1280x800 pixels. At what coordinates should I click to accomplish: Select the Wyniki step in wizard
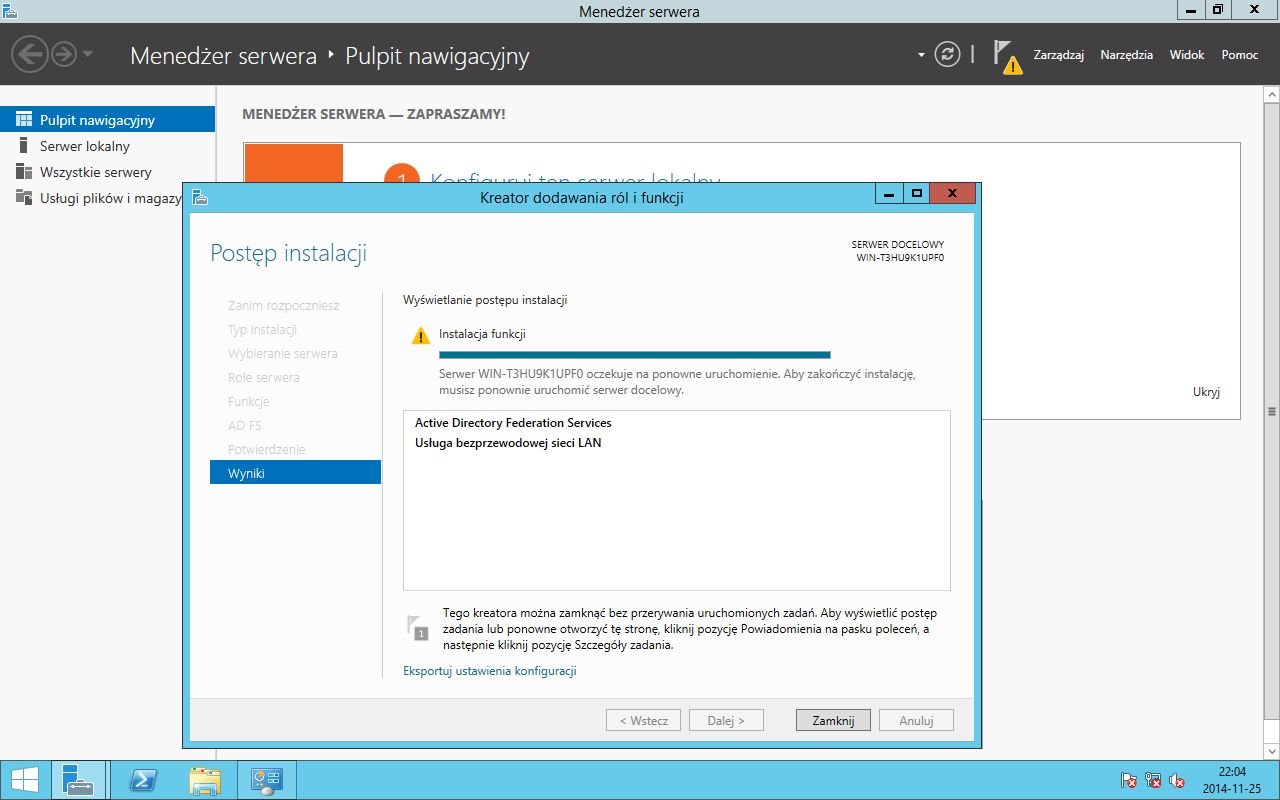[295, 473]
